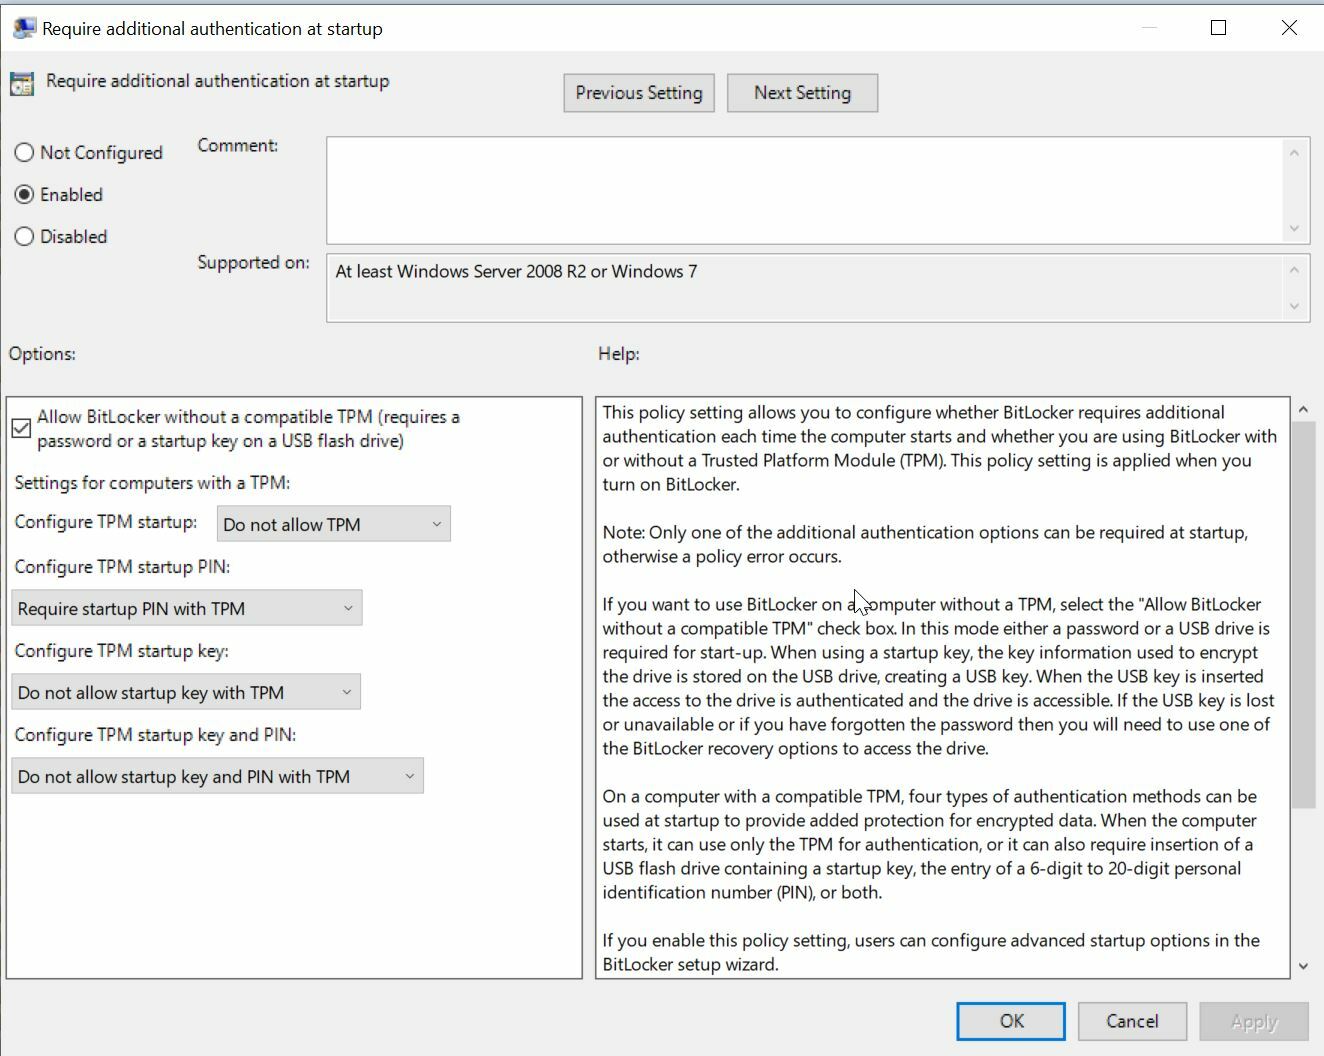Click inside the Comment text field
Screen dimensions: 1324x1056
click(x=804, y=190)
